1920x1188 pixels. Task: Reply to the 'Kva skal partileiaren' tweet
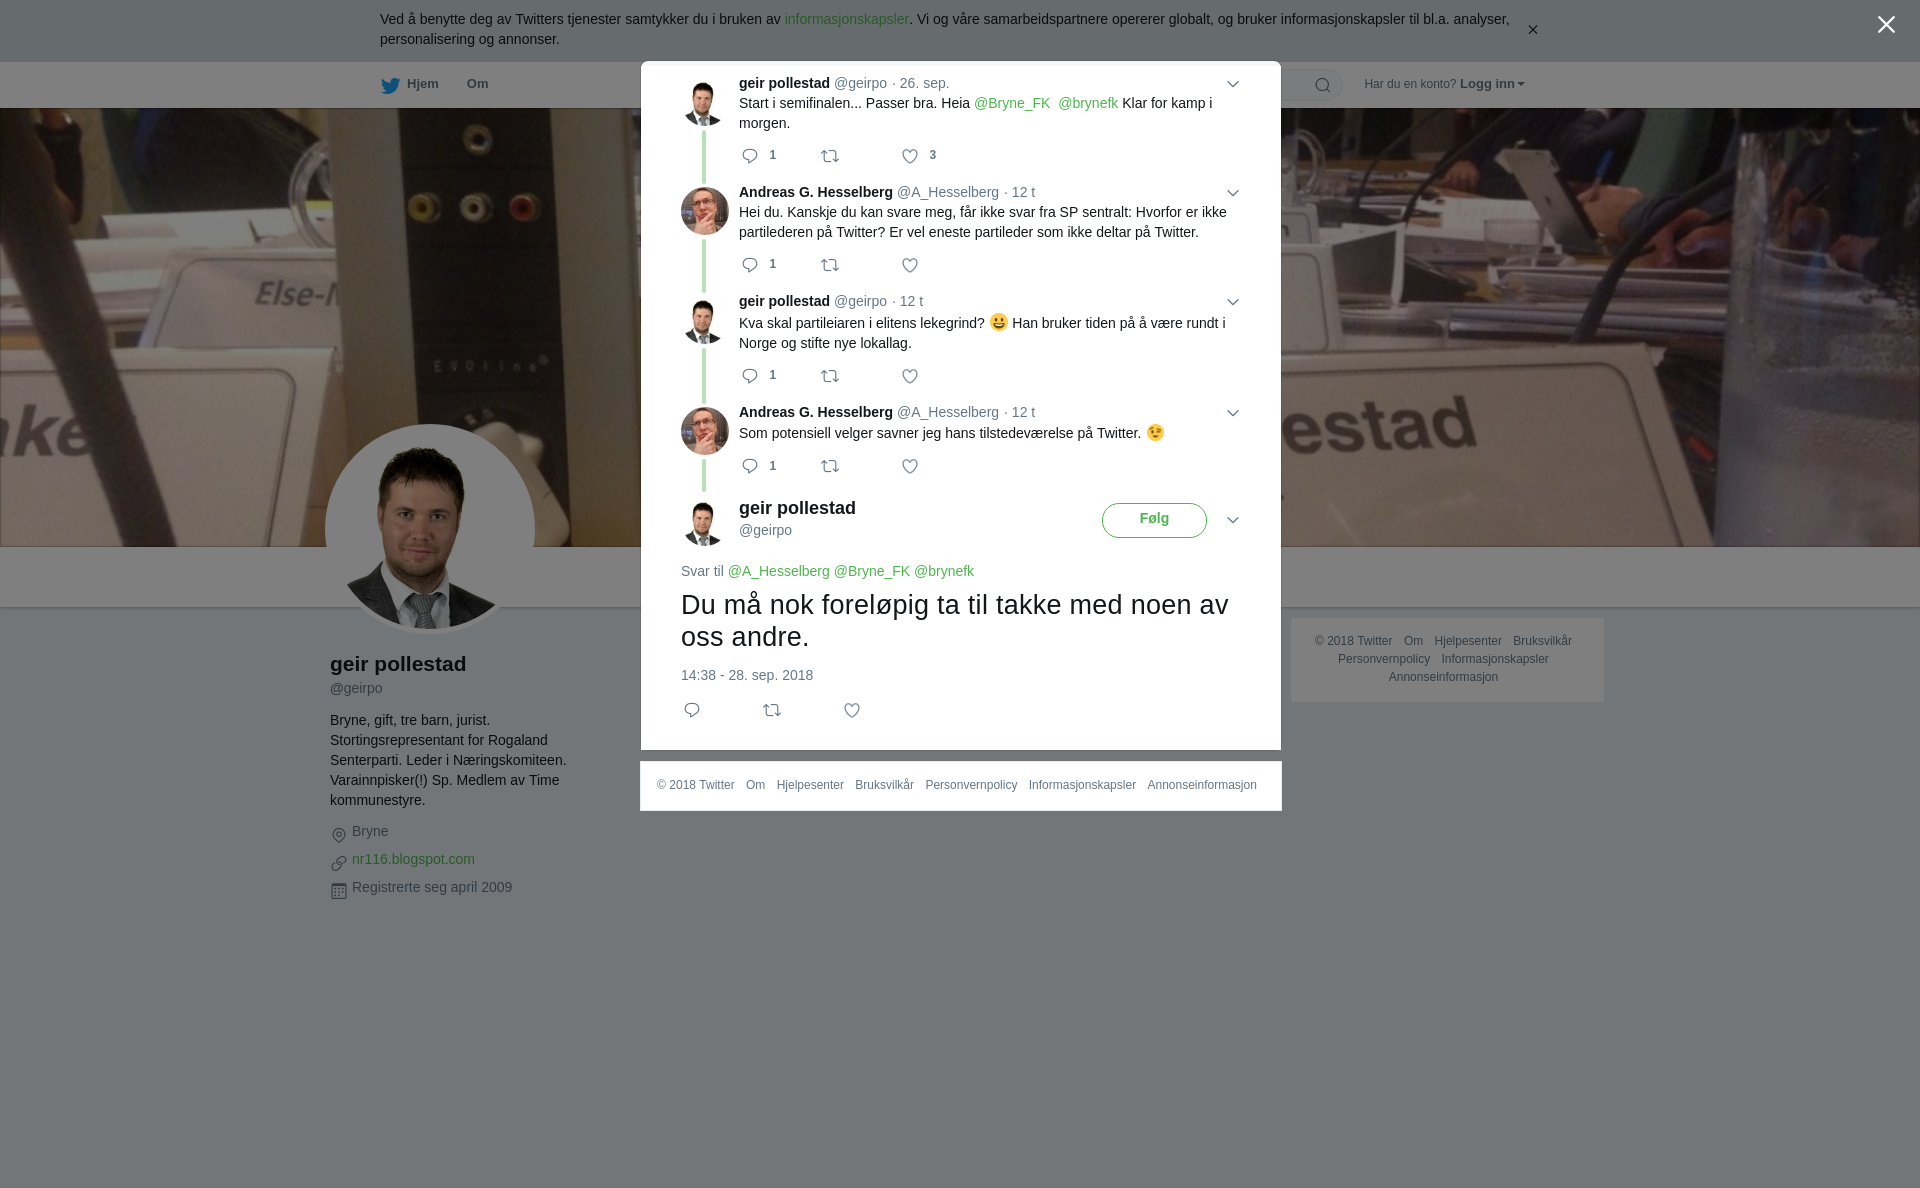(x=750, y=376)
